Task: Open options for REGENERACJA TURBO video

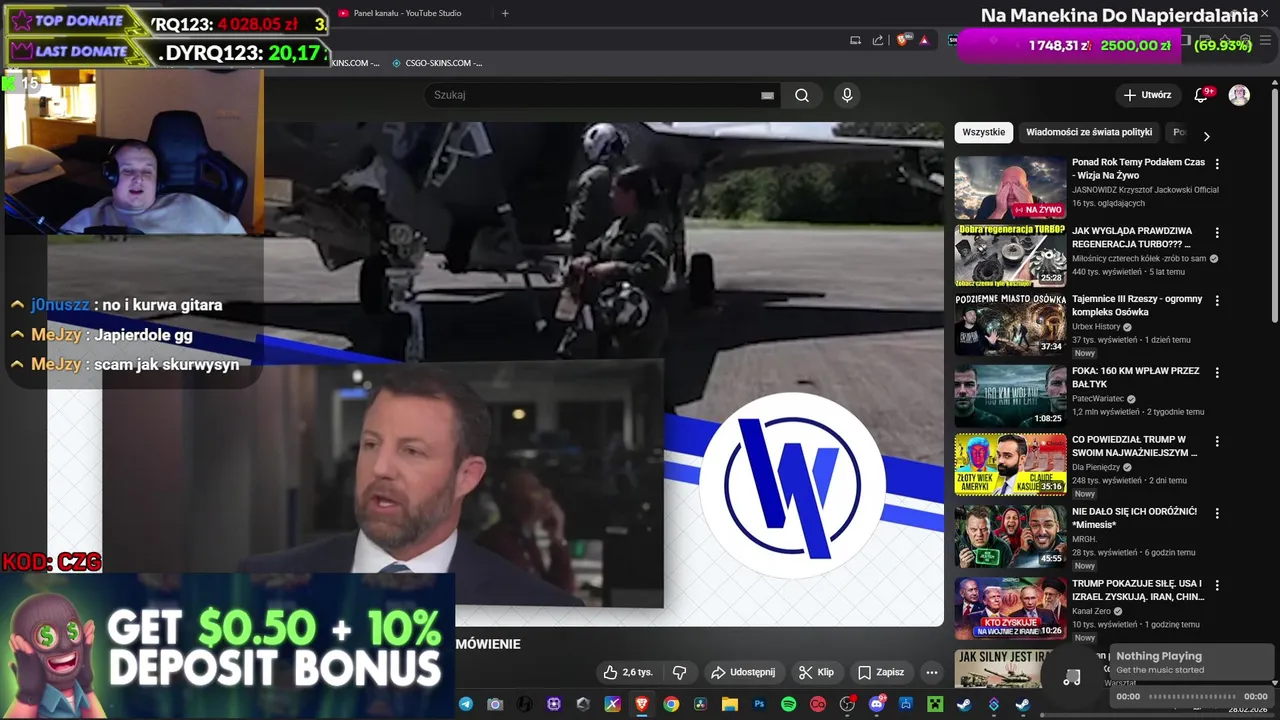Action: [x=1217, y=233]
